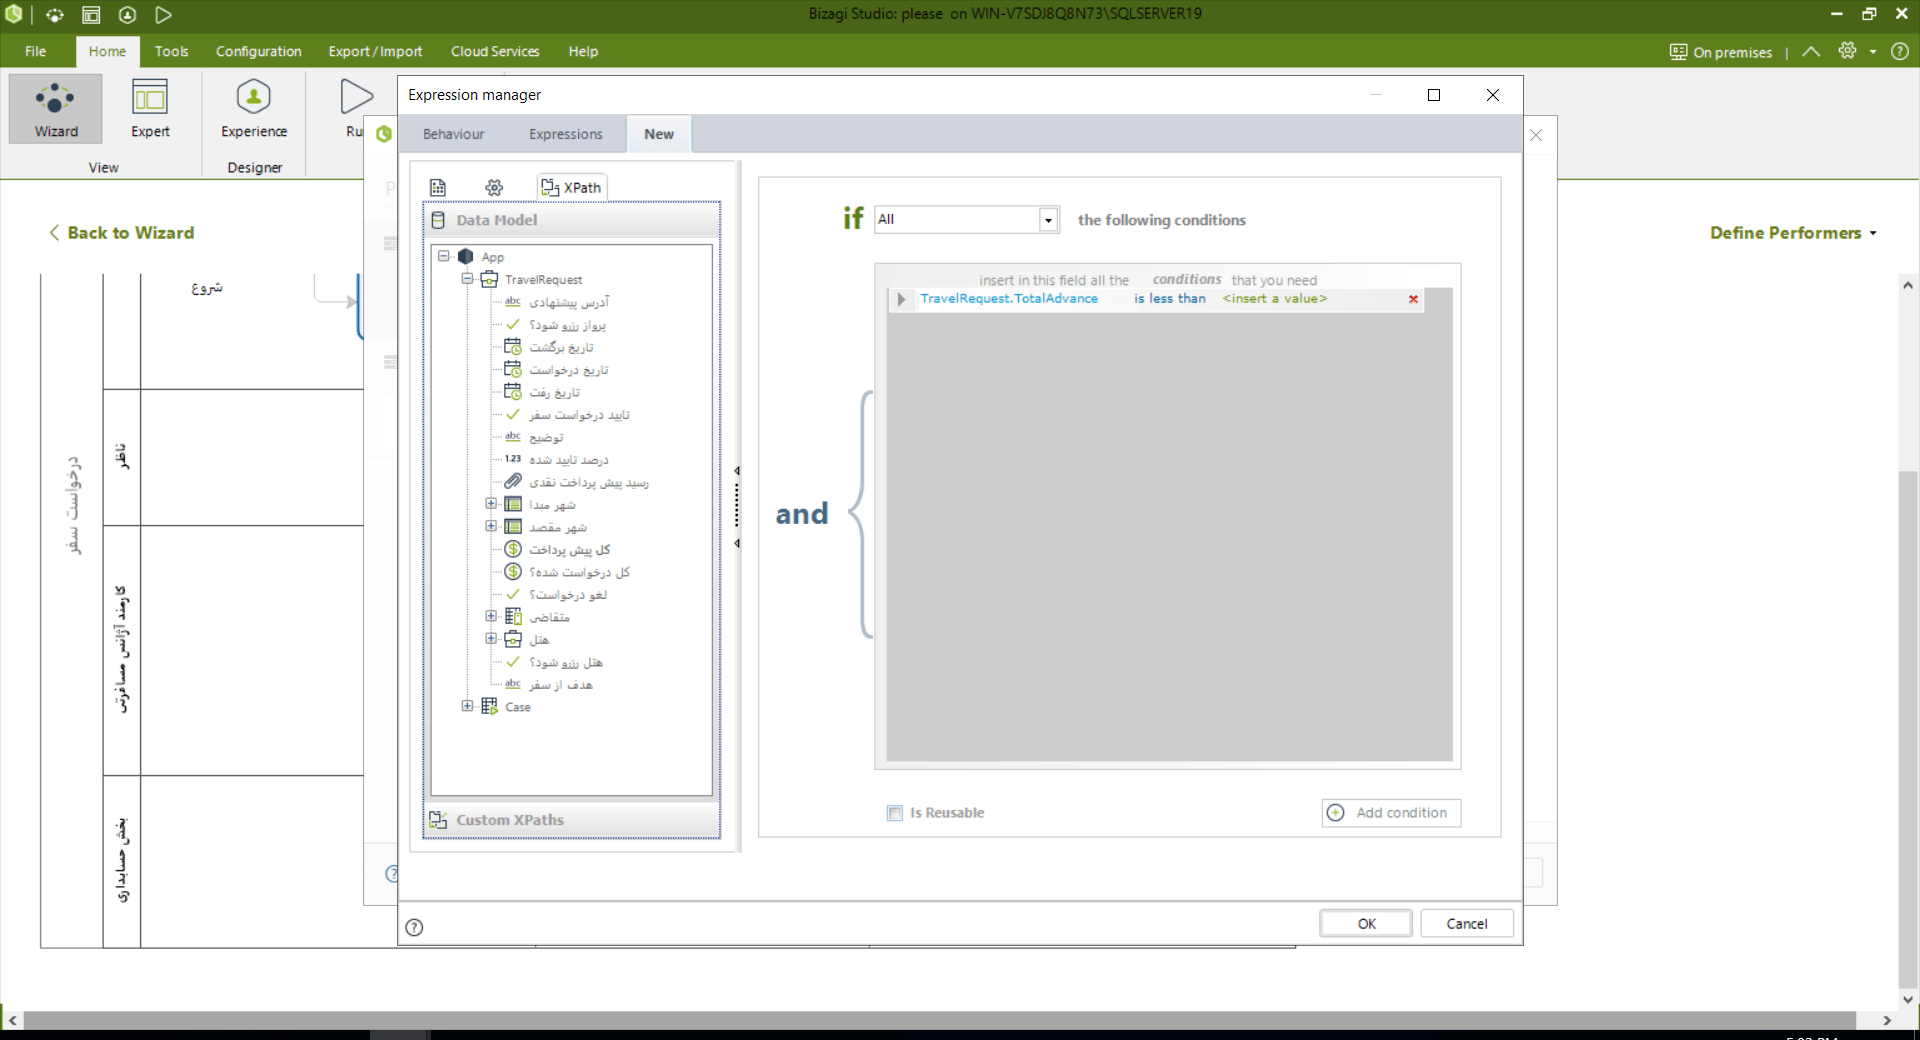Click the Bizagi logo icon

point(14,15)
